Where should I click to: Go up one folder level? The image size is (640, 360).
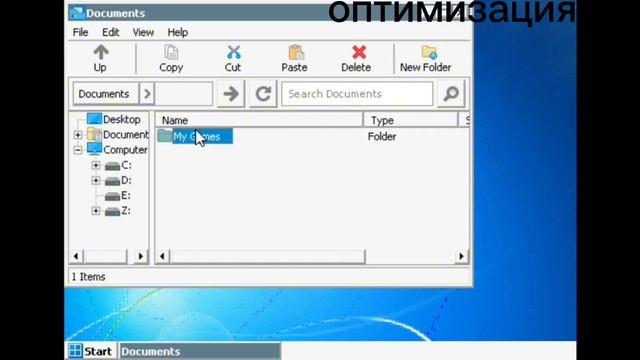pyautogui.click(x=100, y=59)
